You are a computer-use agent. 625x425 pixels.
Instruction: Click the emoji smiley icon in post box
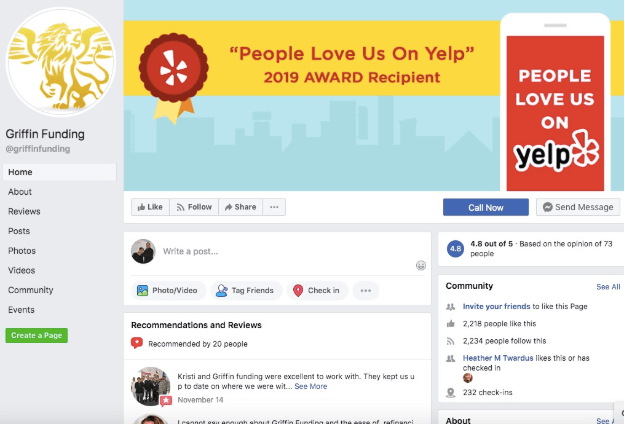point(421,266)
